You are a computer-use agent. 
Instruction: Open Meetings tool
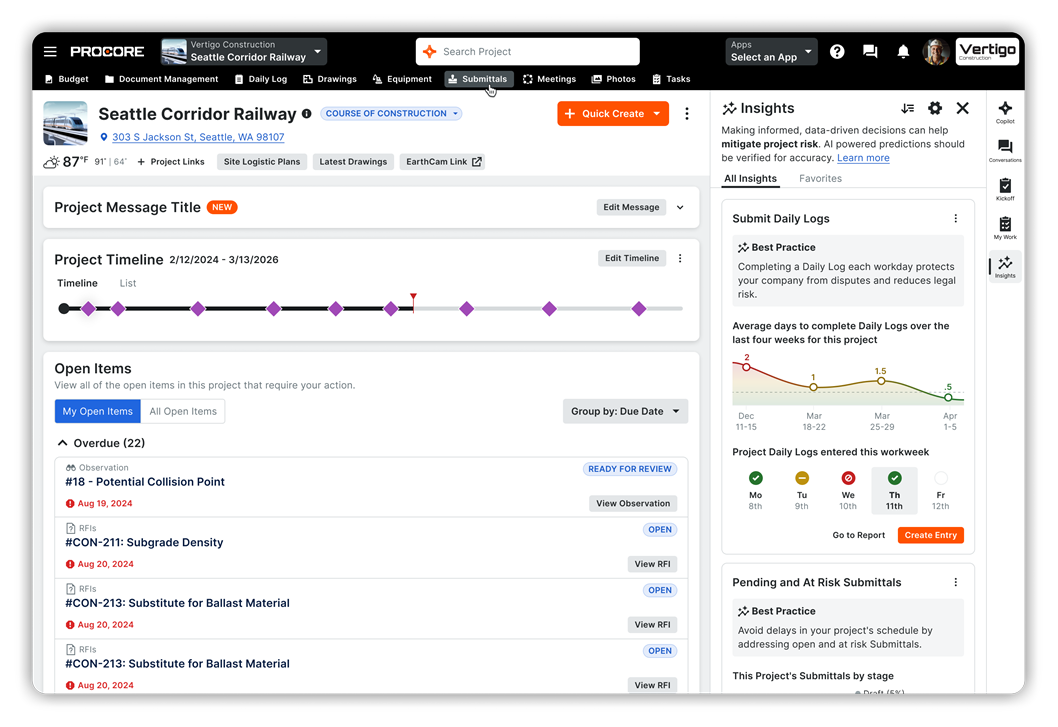549,79
